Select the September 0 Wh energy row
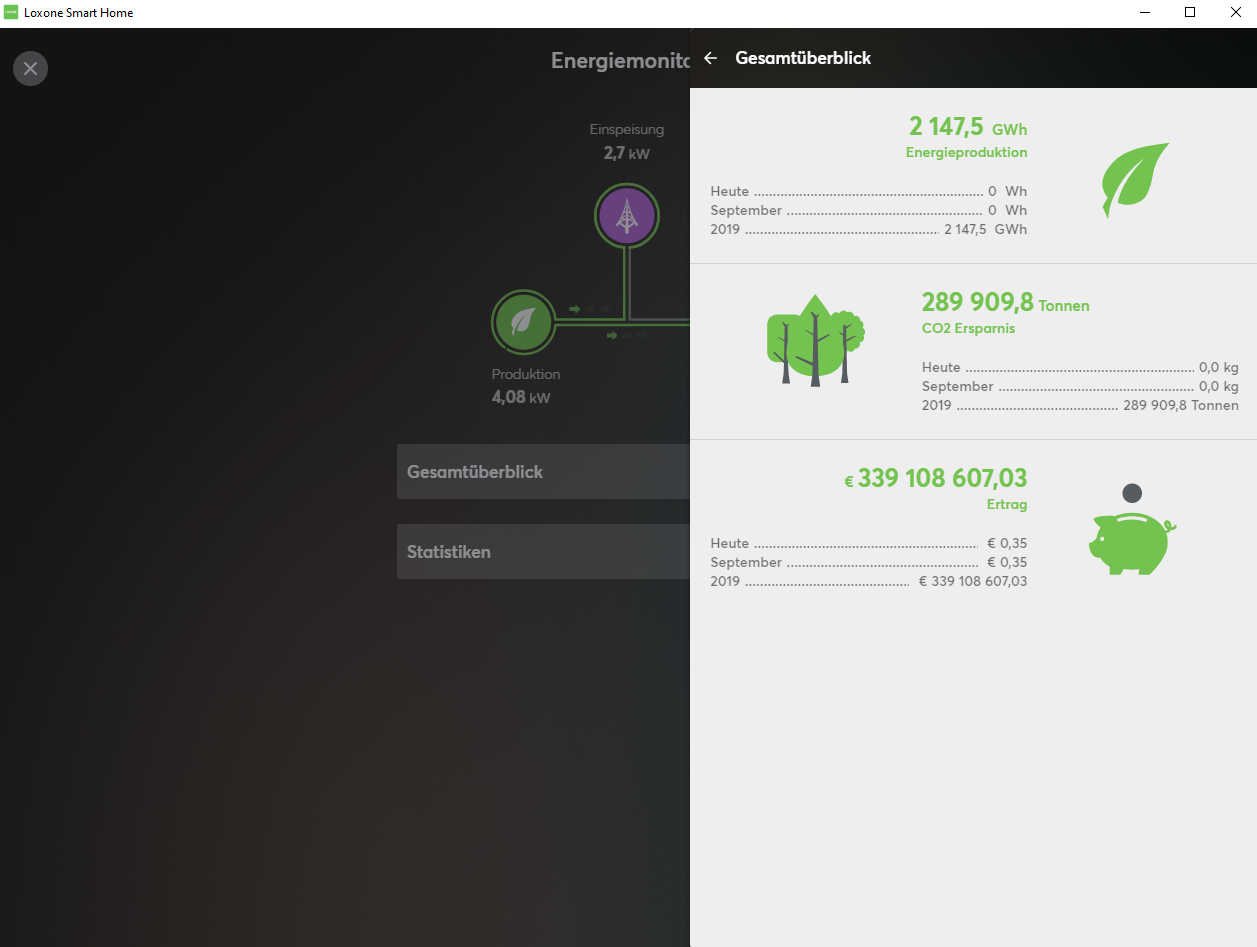The image size is (1257, 947). coord(869,210)
